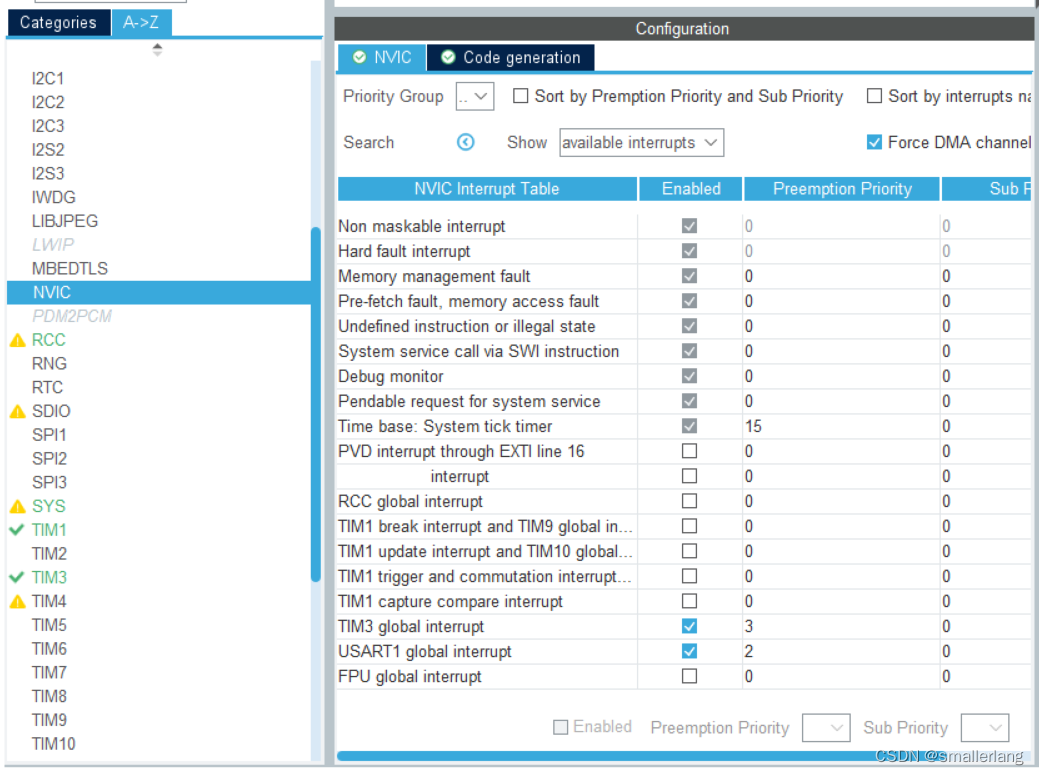Toggle Sort by interrupts names checkbox
Viewport: 1039px width, 775px height.
point(875,97)
